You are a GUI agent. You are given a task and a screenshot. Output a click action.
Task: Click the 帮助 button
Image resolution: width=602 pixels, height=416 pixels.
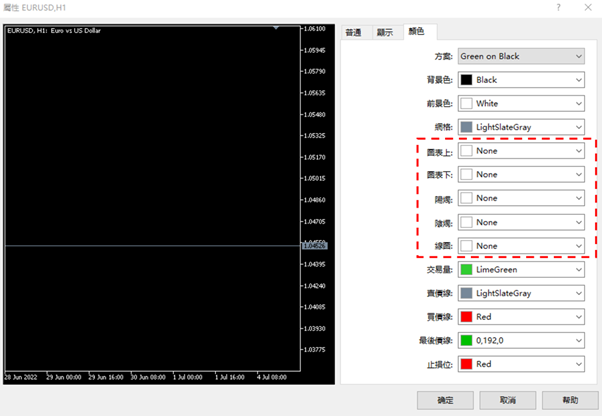[569, 399]
